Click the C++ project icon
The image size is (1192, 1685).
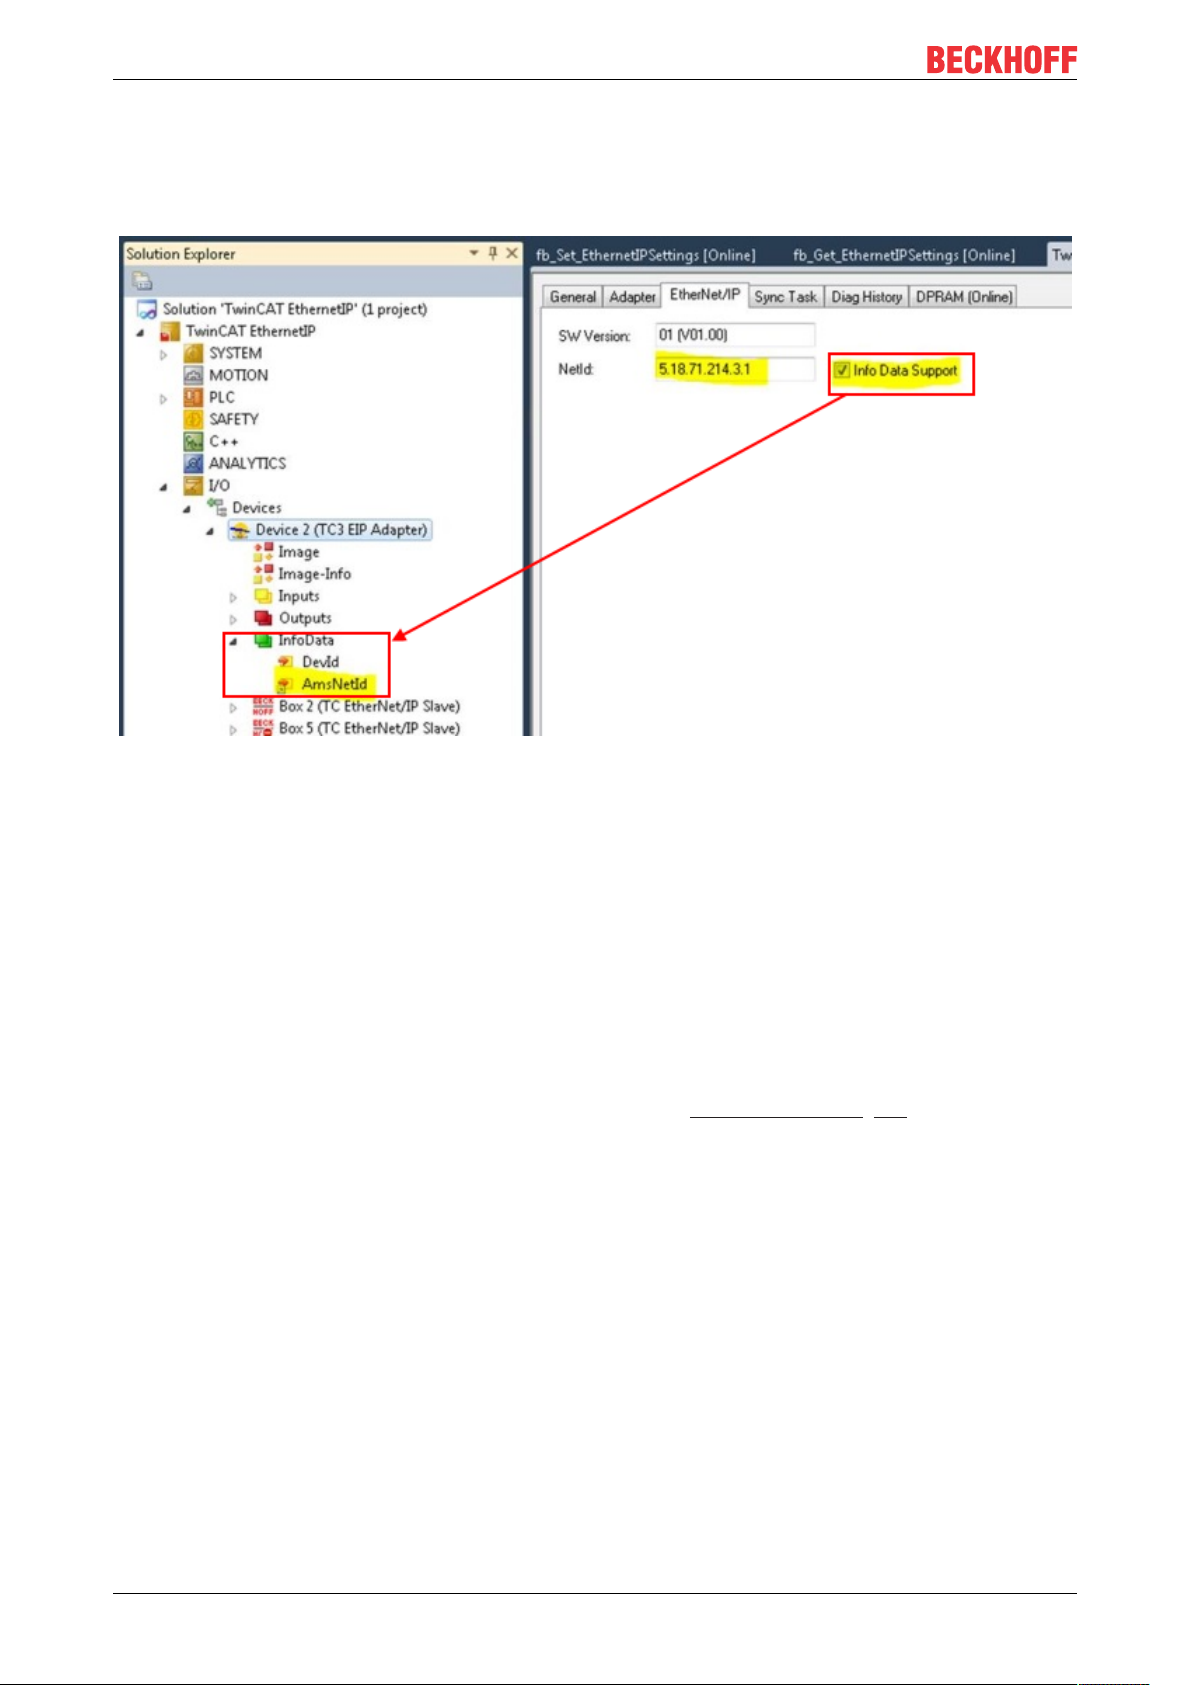[x=193, y=442]
